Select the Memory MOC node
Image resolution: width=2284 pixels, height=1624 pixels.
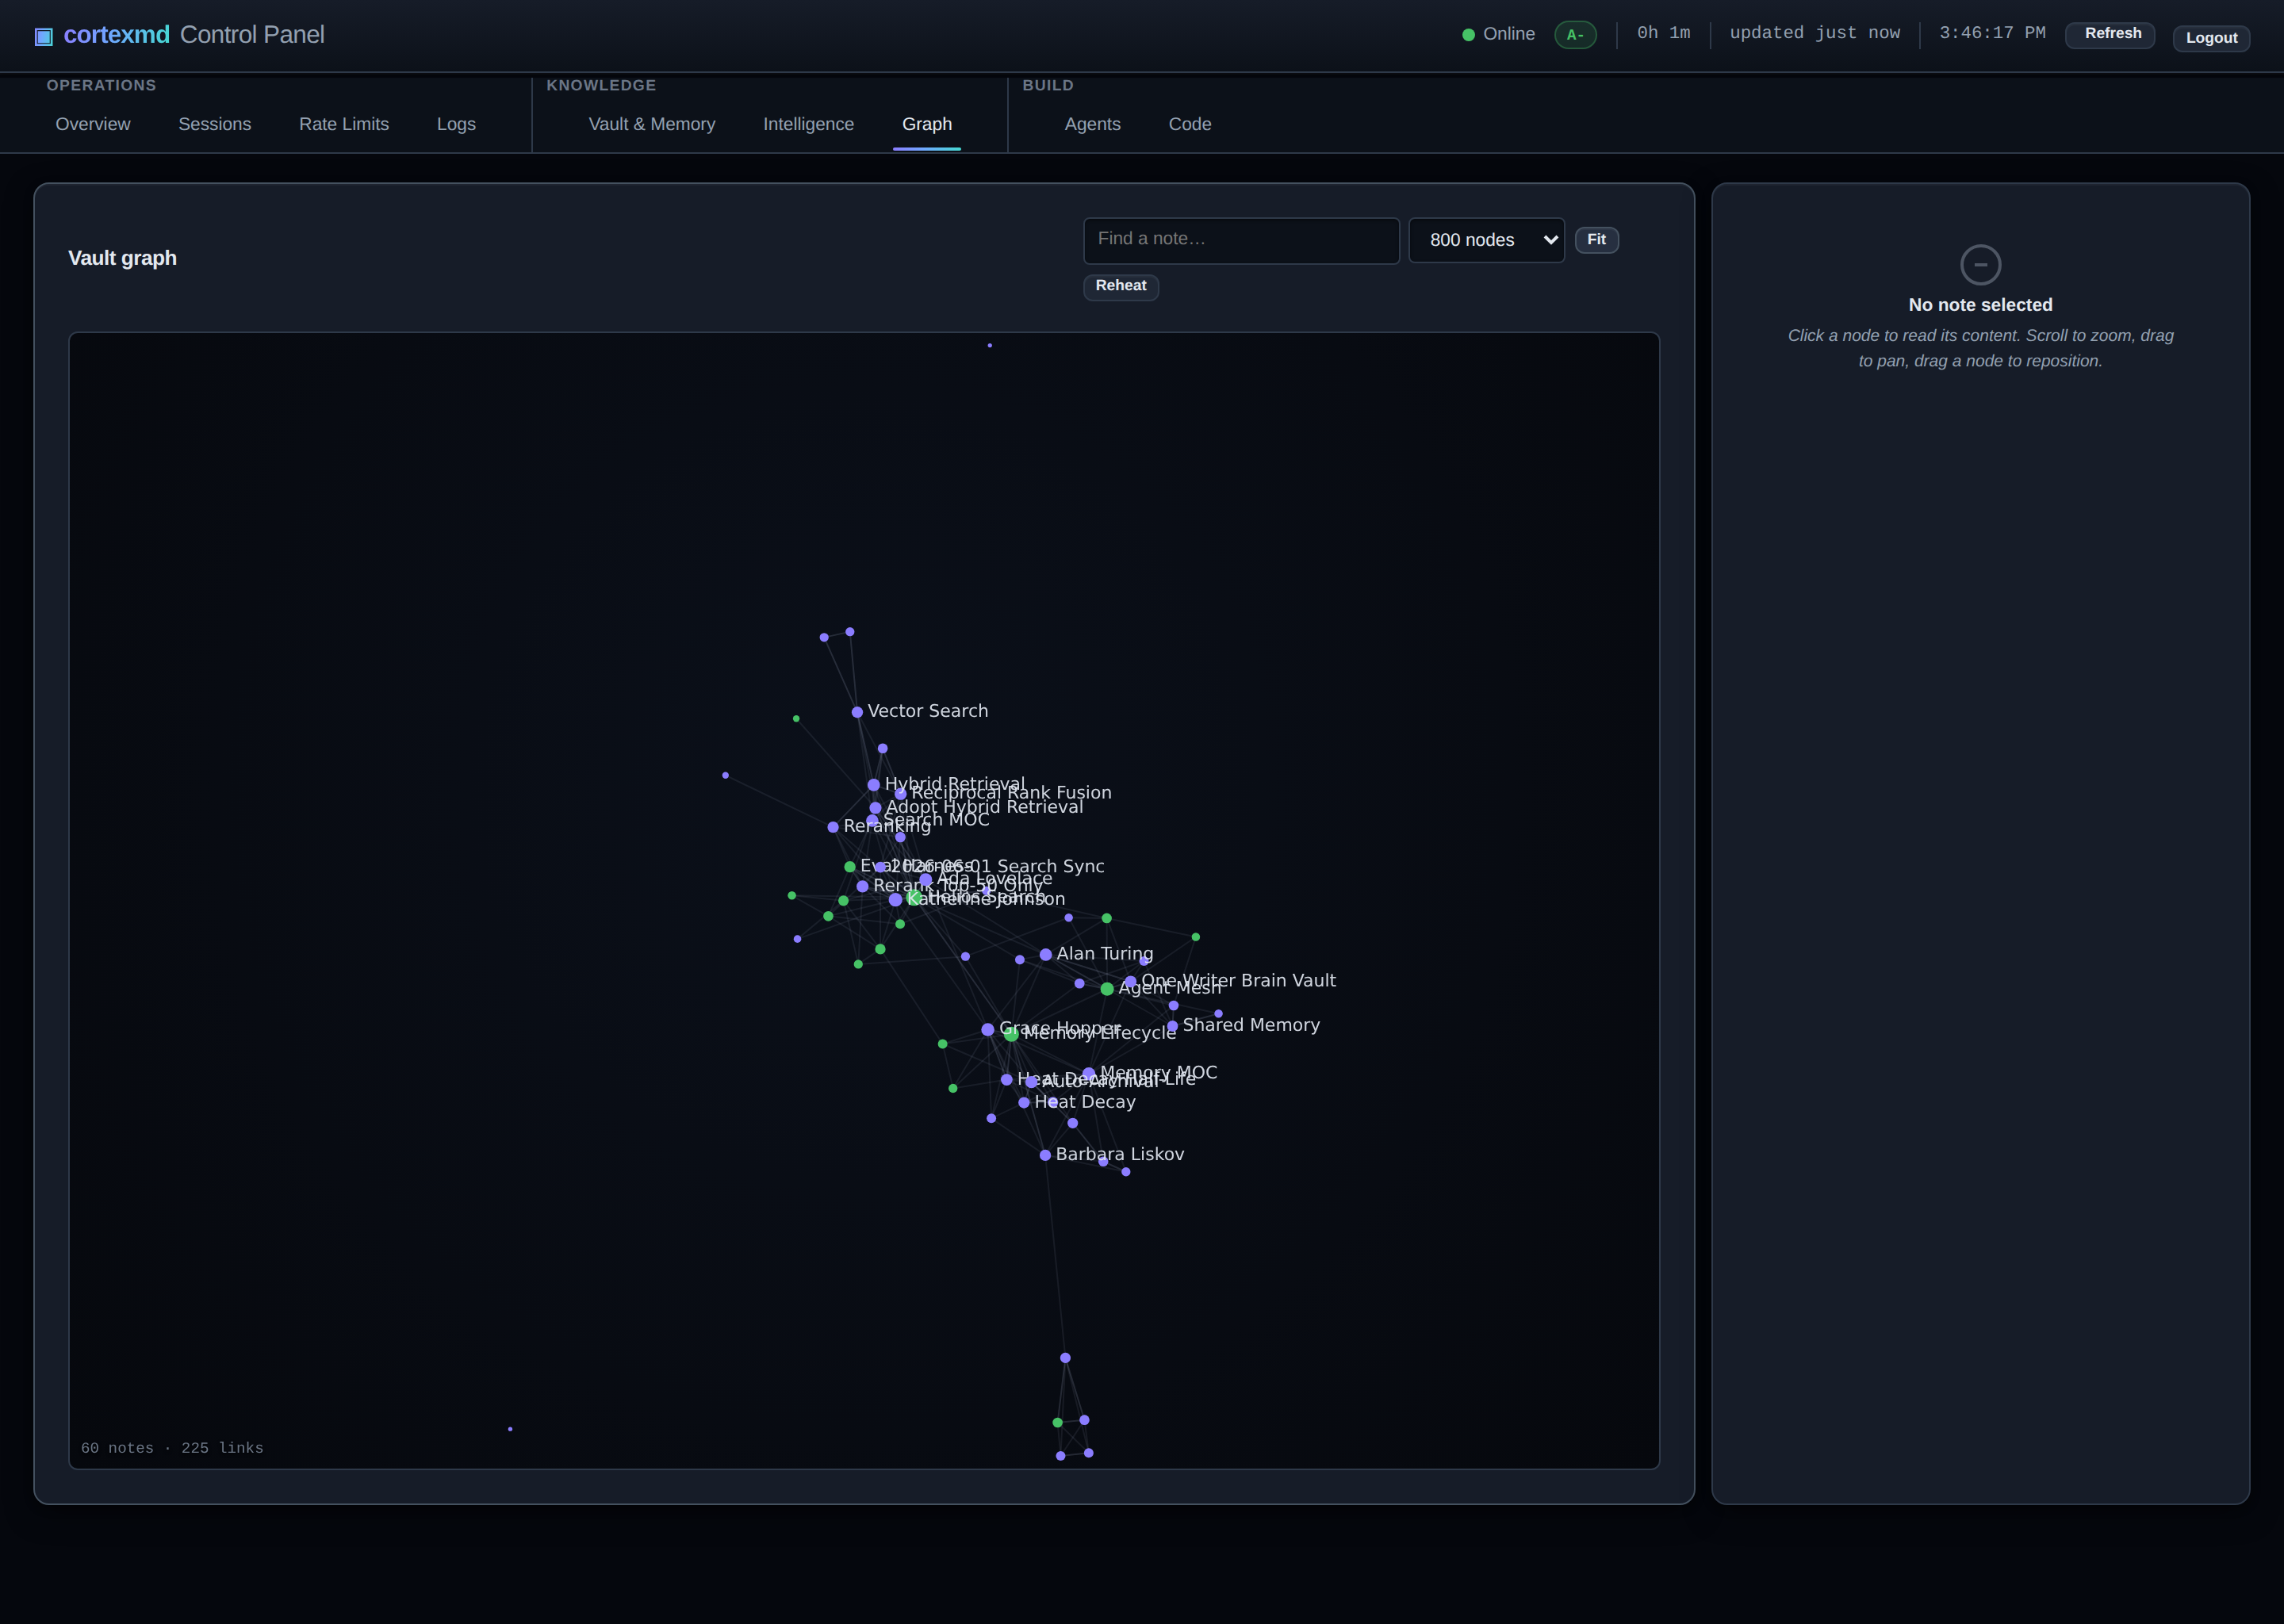pos(1089,1074)
